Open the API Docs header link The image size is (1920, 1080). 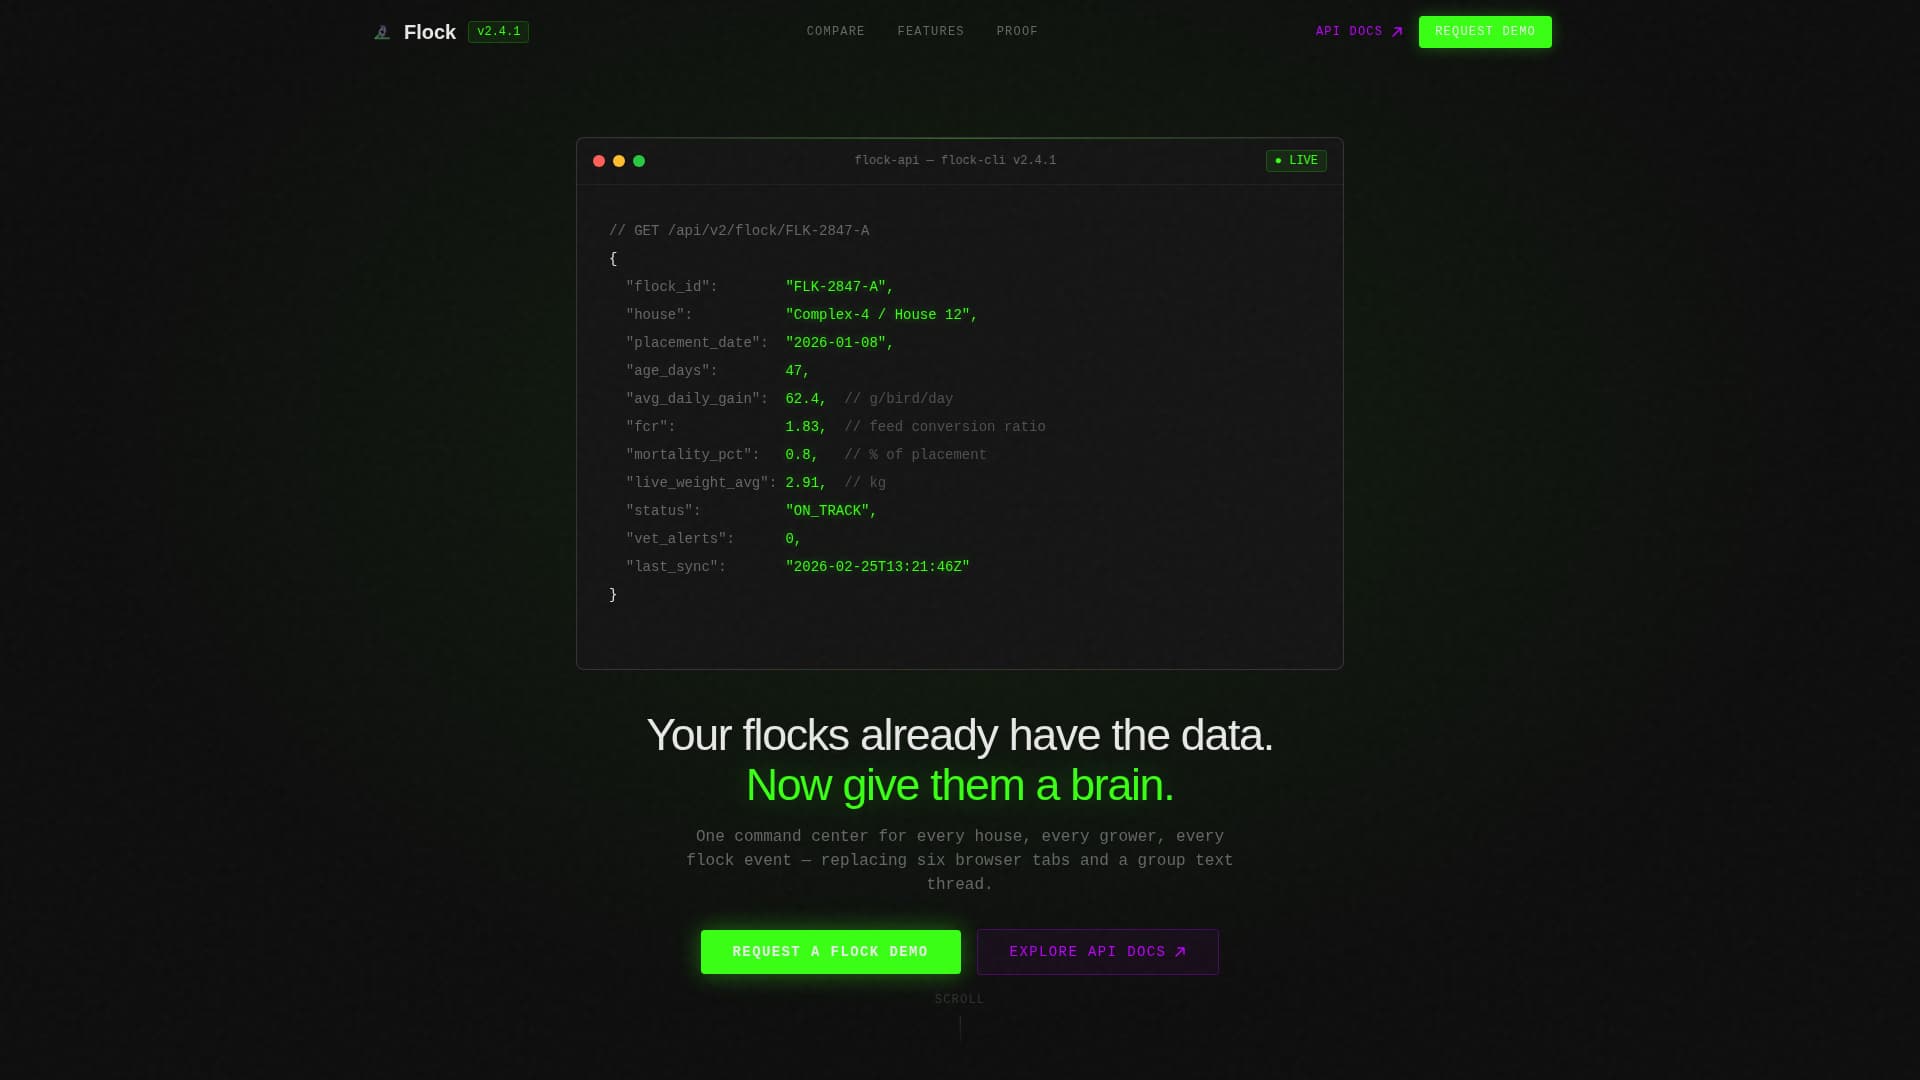[1359, 32]
